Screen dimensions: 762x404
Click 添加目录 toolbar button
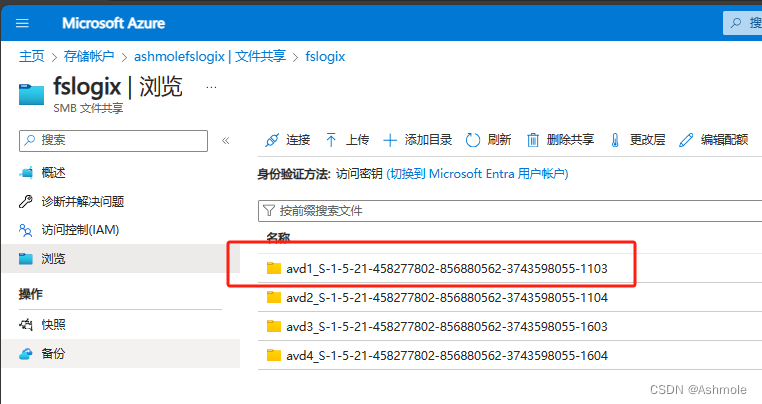[x=417, y=140]
